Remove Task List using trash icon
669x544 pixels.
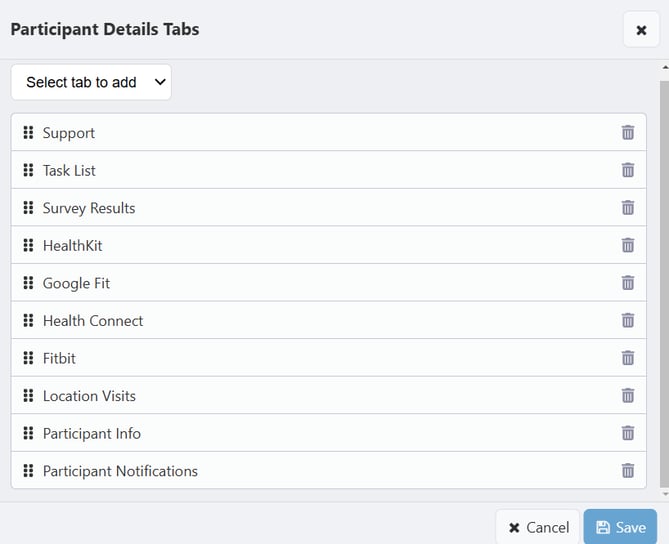coord(628,170)
